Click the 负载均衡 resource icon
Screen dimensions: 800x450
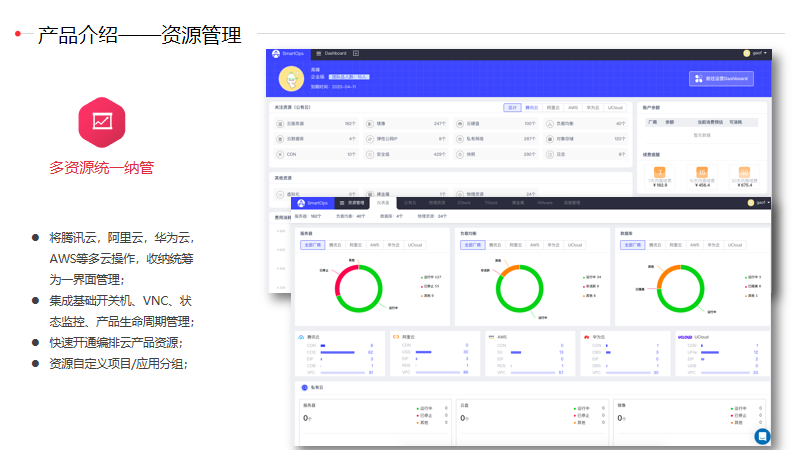(549, 123)
